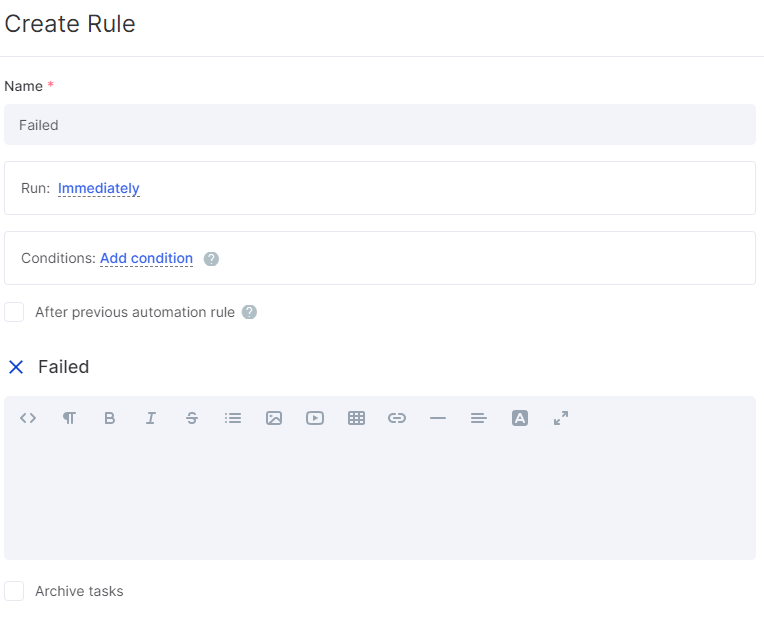Apply strikethrough formatting
The width and height of the screenshot is (764, 621).
(192, 418)
